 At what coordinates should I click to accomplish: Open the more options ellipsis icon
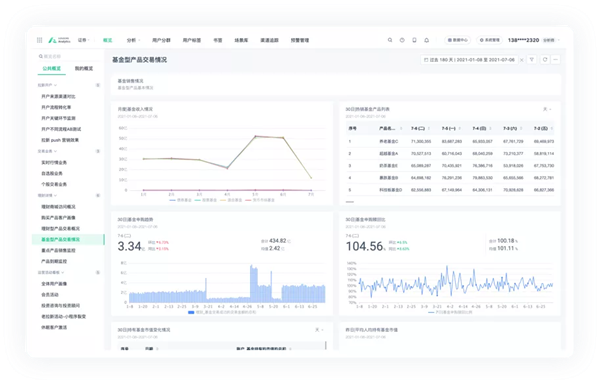point(556,60)
